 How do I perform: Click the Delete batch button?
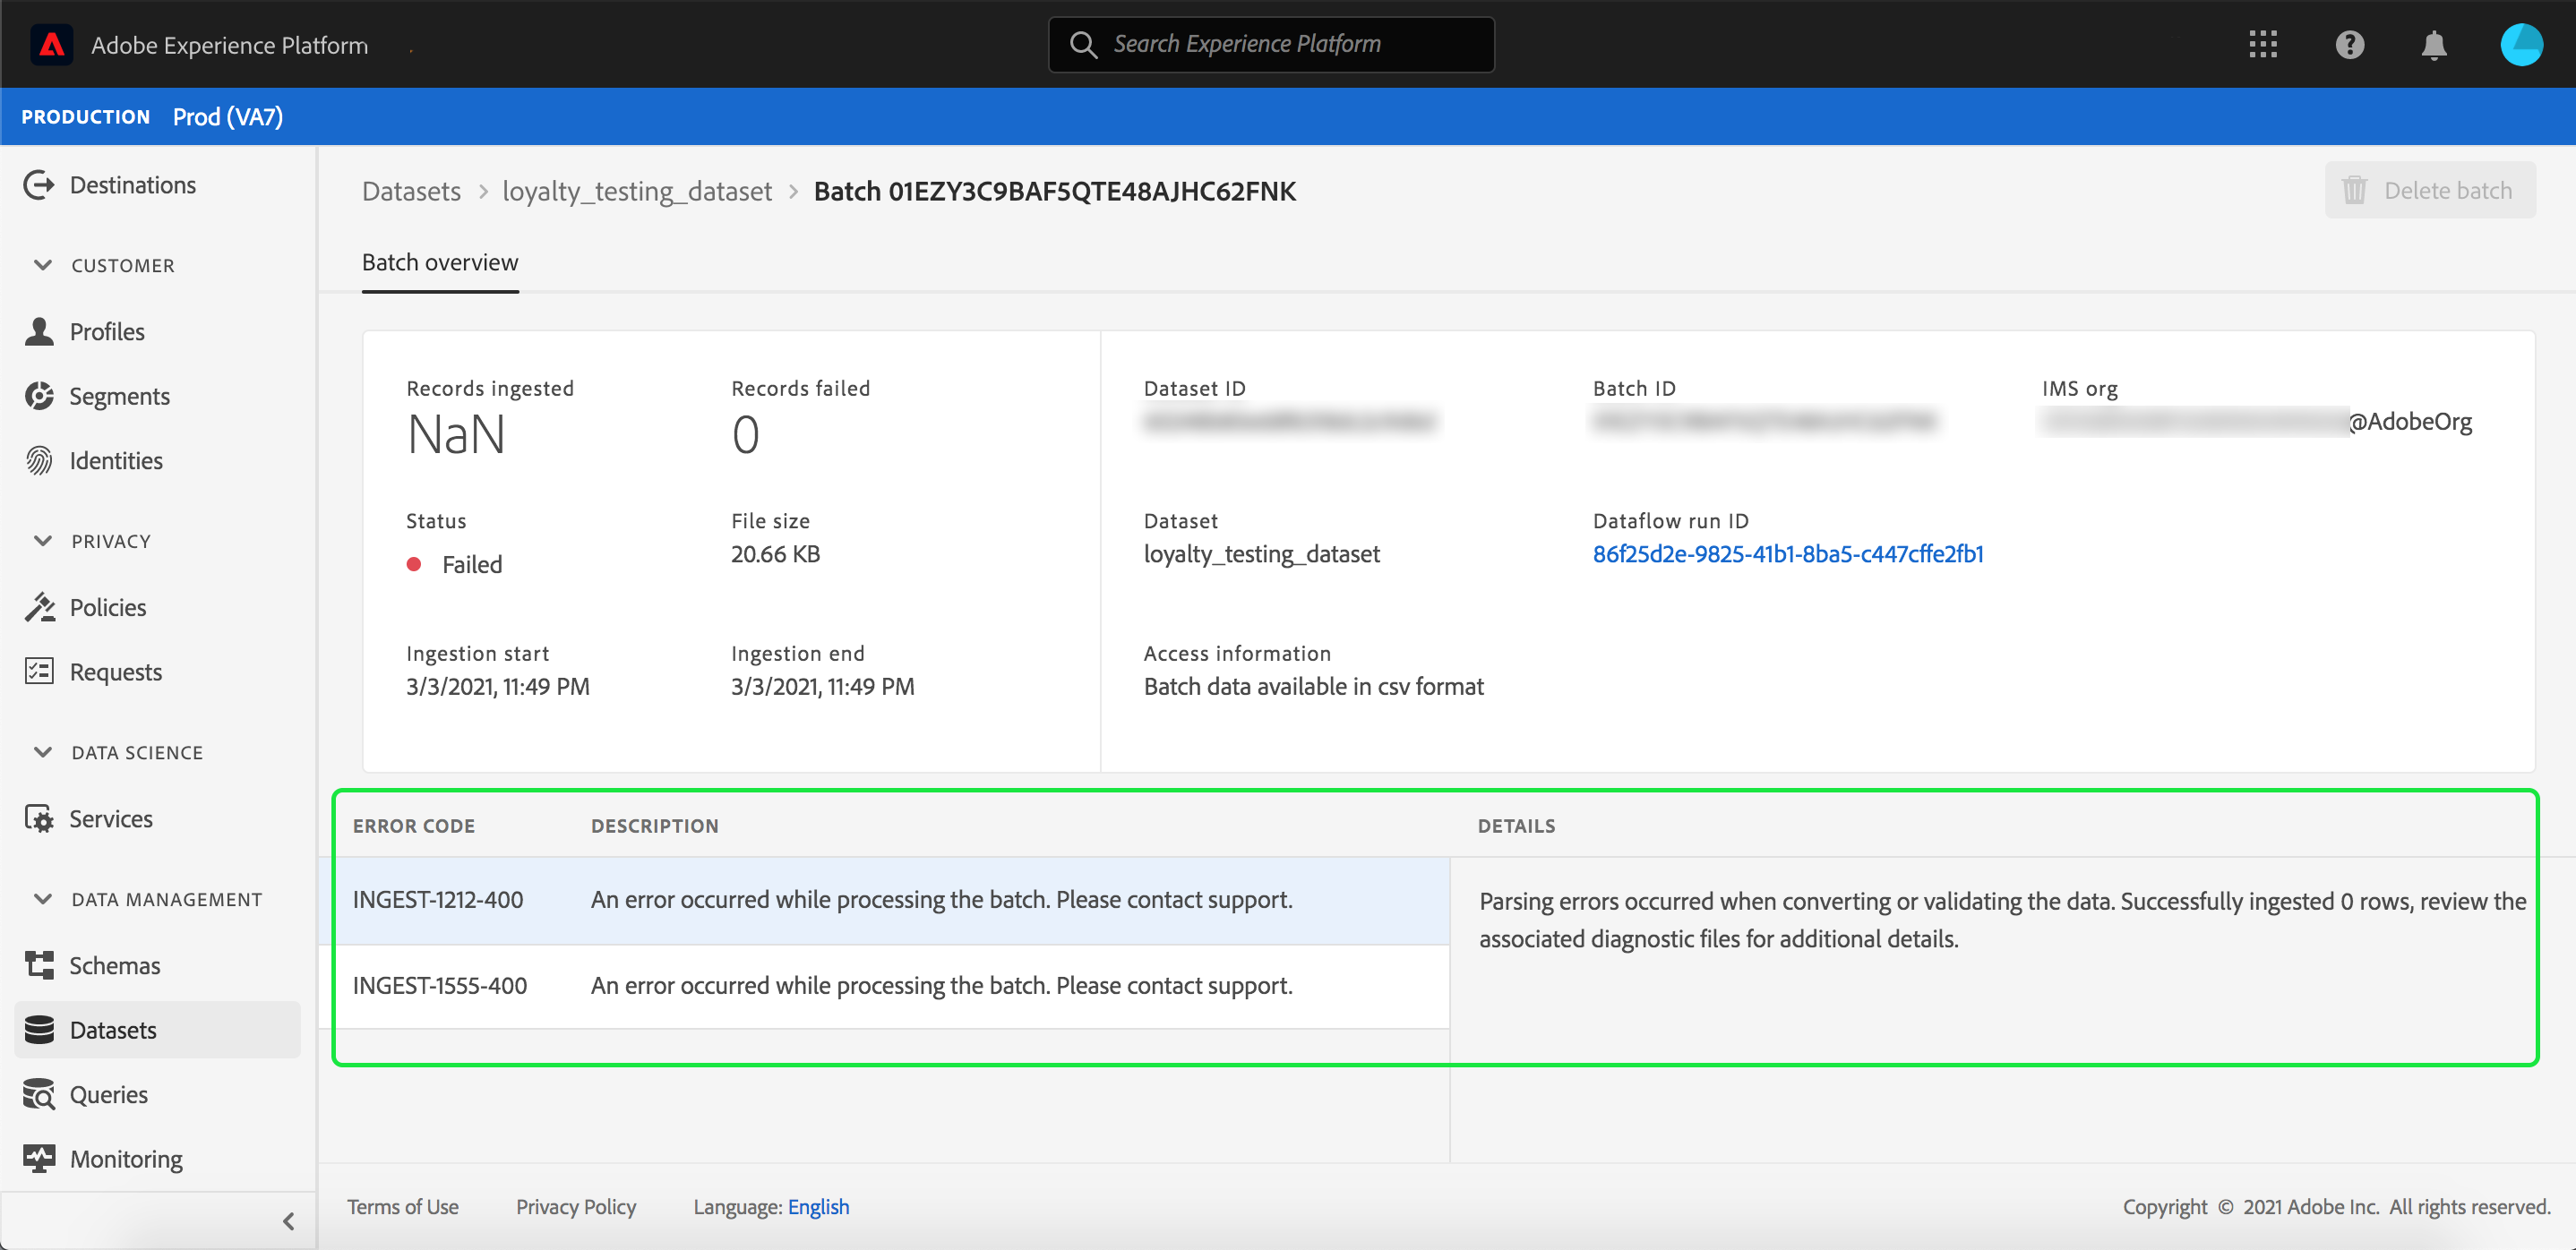click(2429, 190)
